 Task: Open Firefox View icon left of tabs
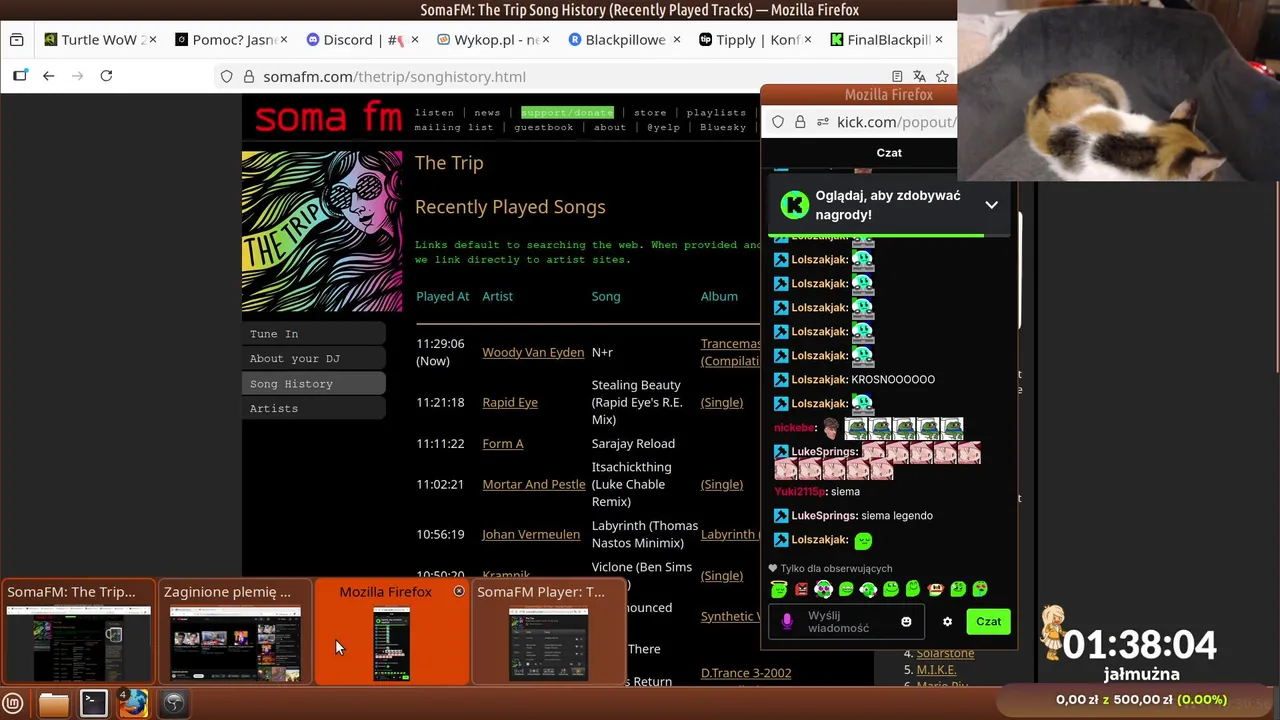(16, 40)
